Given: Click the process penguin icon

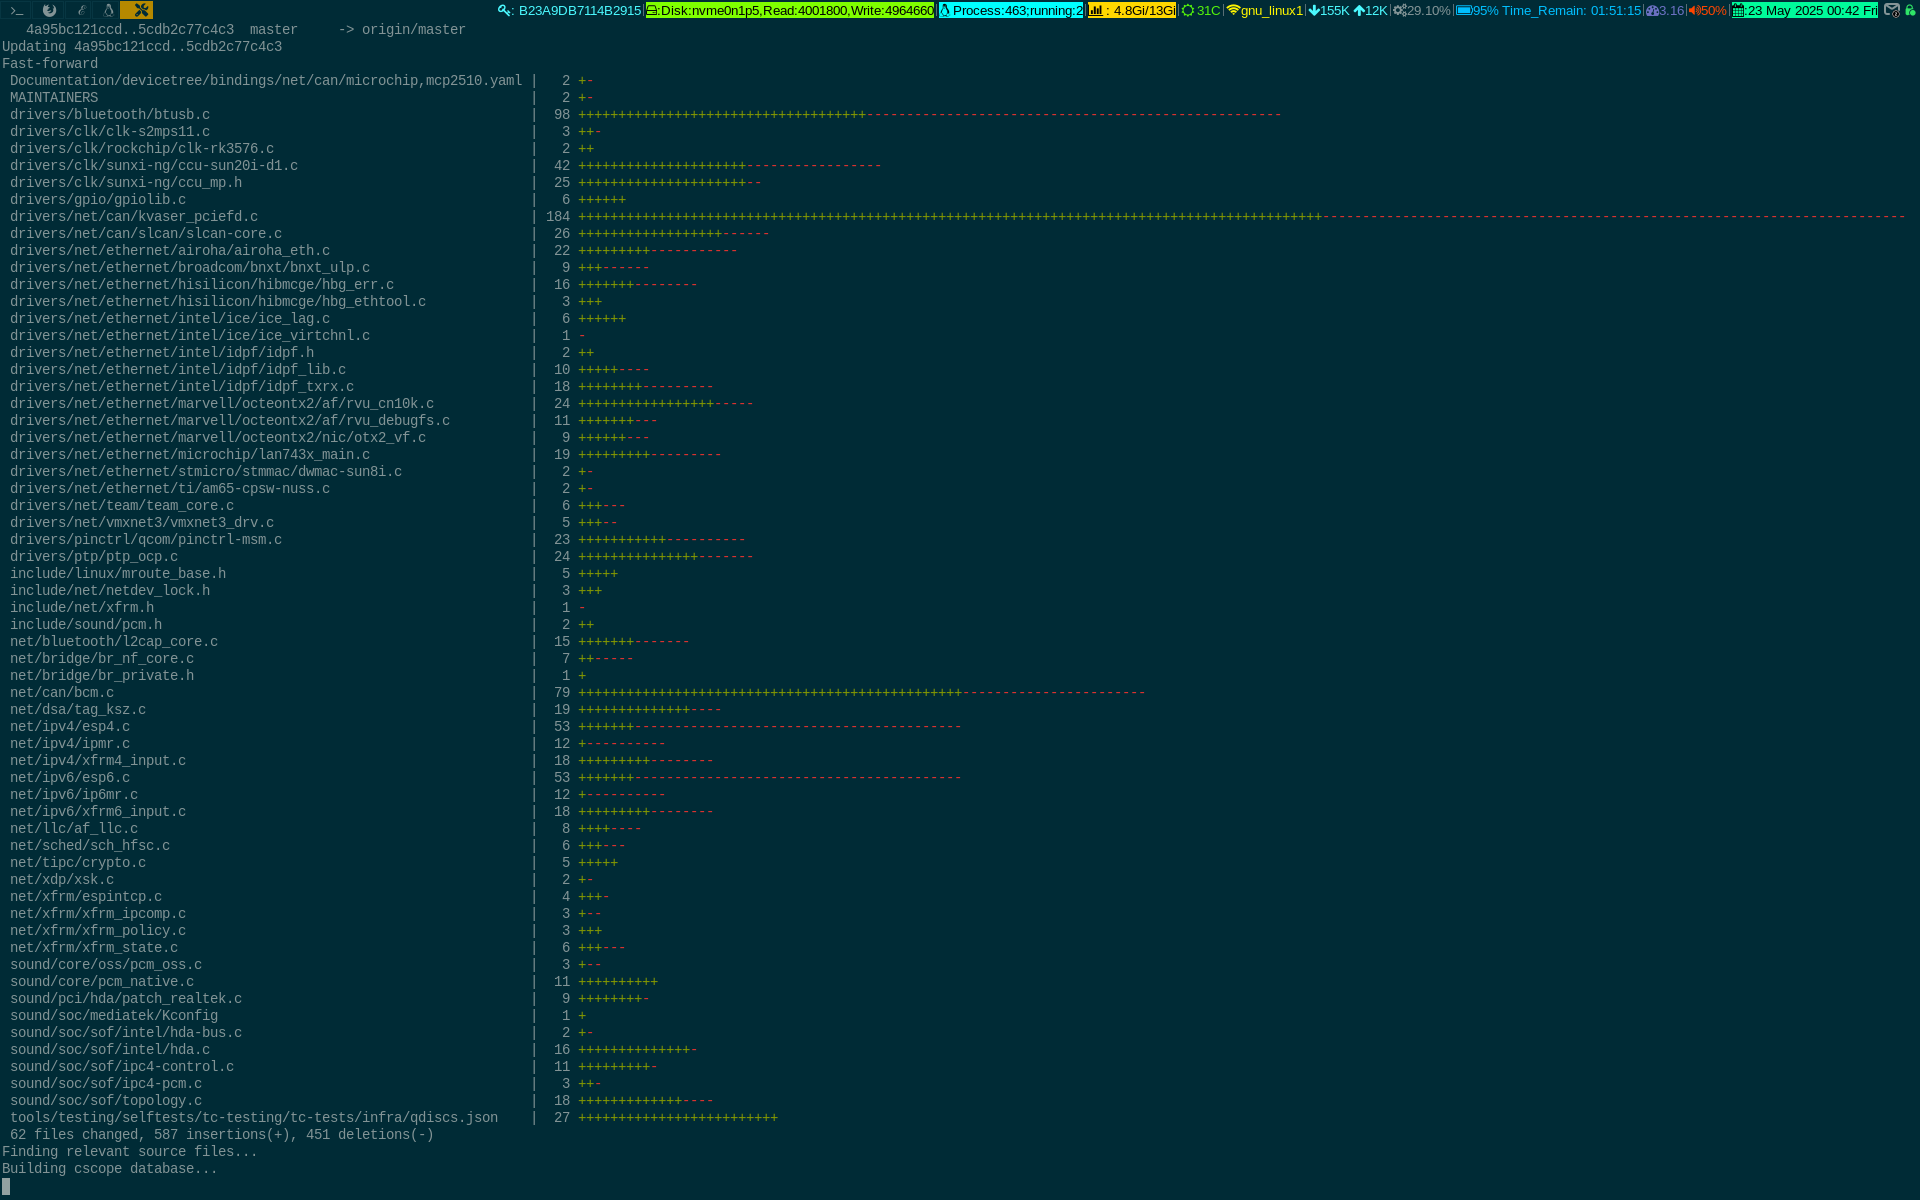Looking at the screenshot, I should click(x=944, y=10).
